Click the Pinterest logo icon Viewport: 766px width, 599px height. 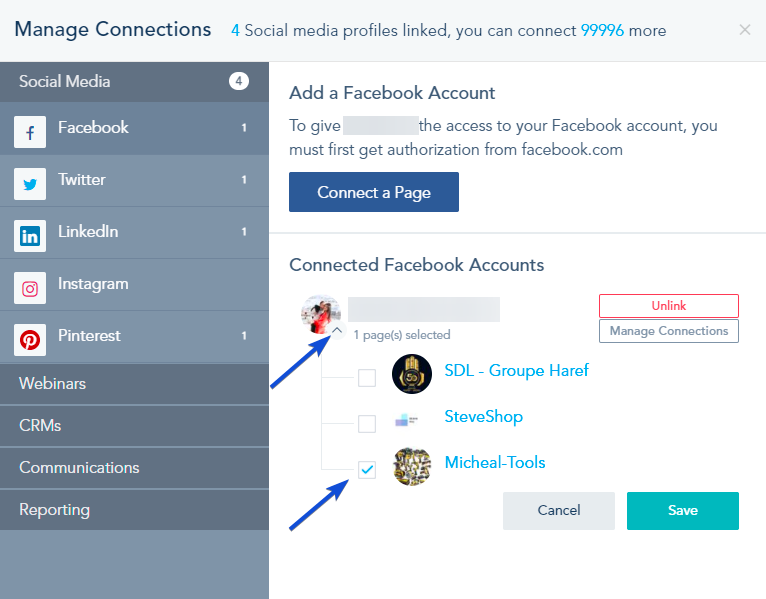[30, 340]
